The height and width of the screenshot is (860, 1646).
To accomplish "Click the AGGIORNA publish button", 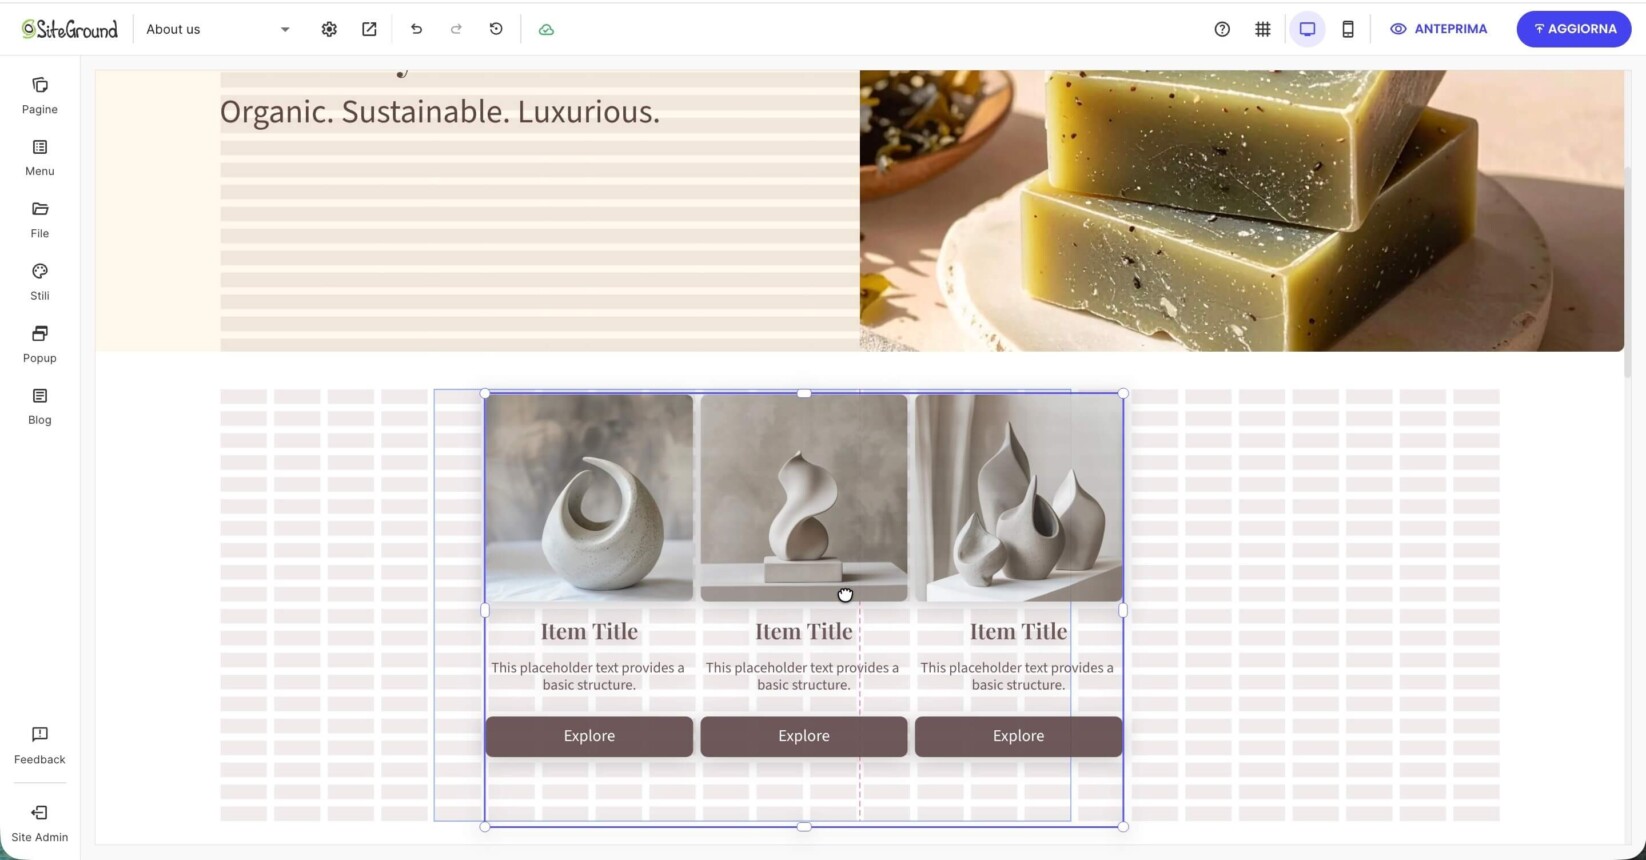I will click(1574, 29).
